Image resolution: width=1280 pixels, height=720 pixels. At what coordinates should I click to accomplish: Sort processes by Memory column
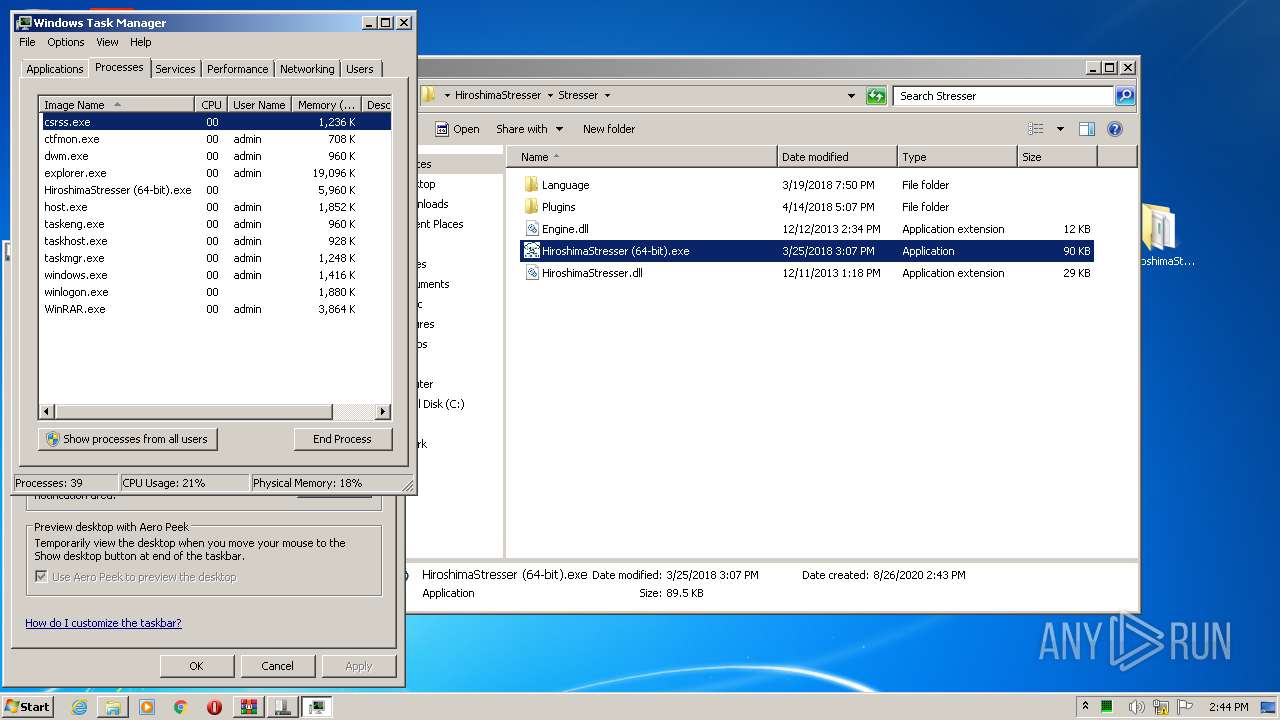point(327,105)
